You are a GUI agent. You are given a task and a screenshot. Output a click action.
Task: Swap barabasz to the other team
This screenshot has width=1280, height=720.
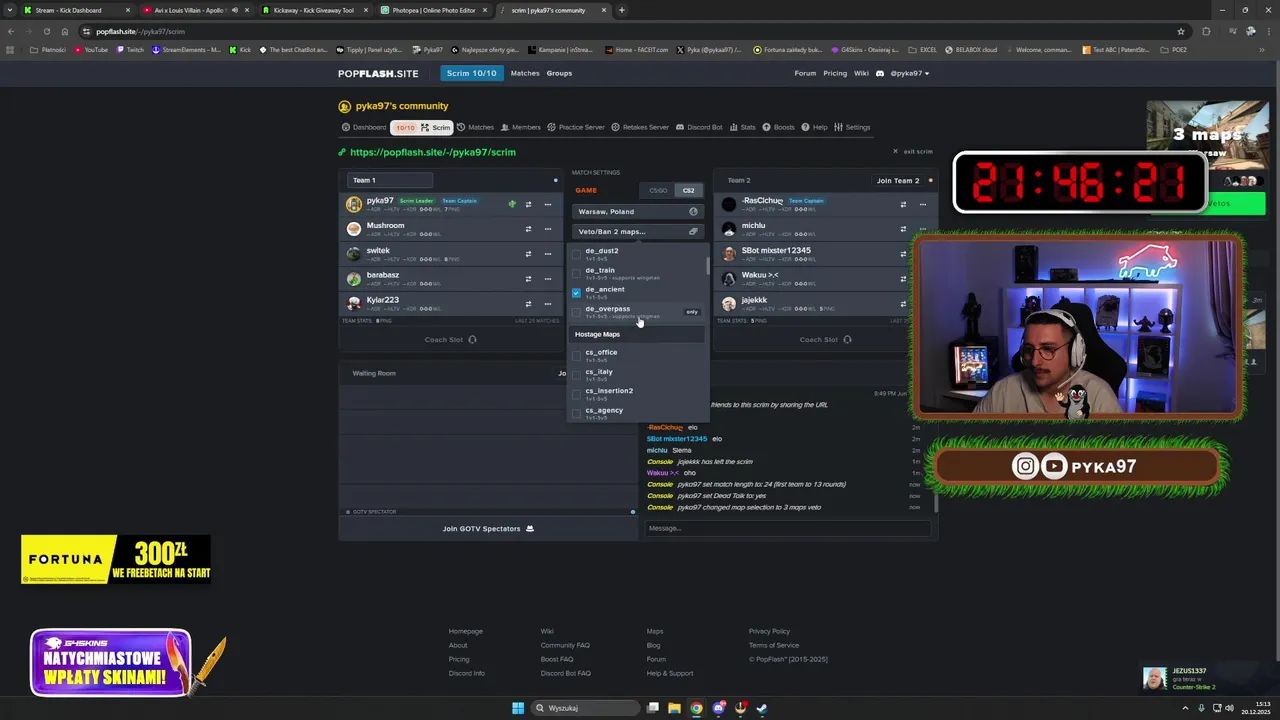pos(528,279)
